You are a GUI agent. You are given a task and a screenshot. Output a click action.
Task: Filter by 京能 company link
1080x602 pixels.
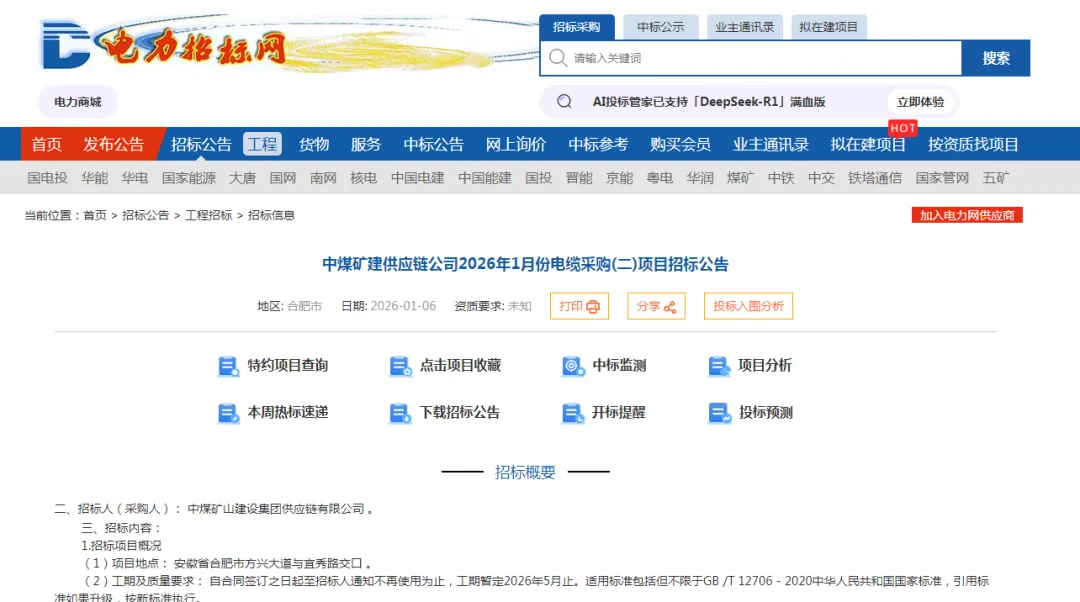pos(620,178)
